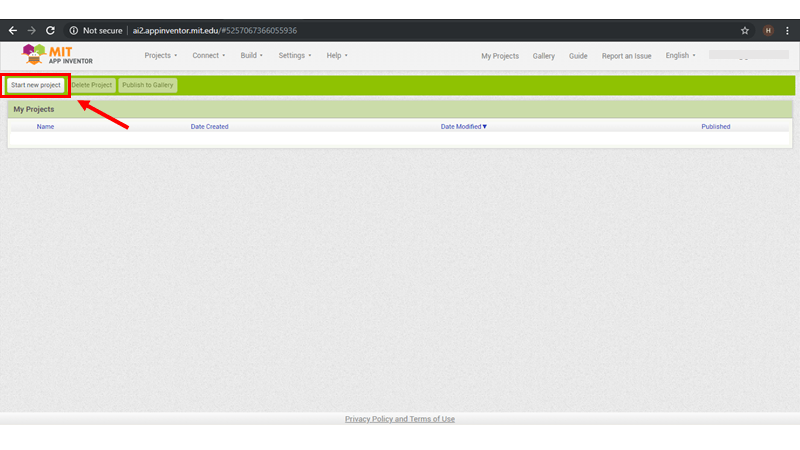Viewport: 800px width, 450px height.
Task: Go to My Projects in the top bar
Action: 499,56
